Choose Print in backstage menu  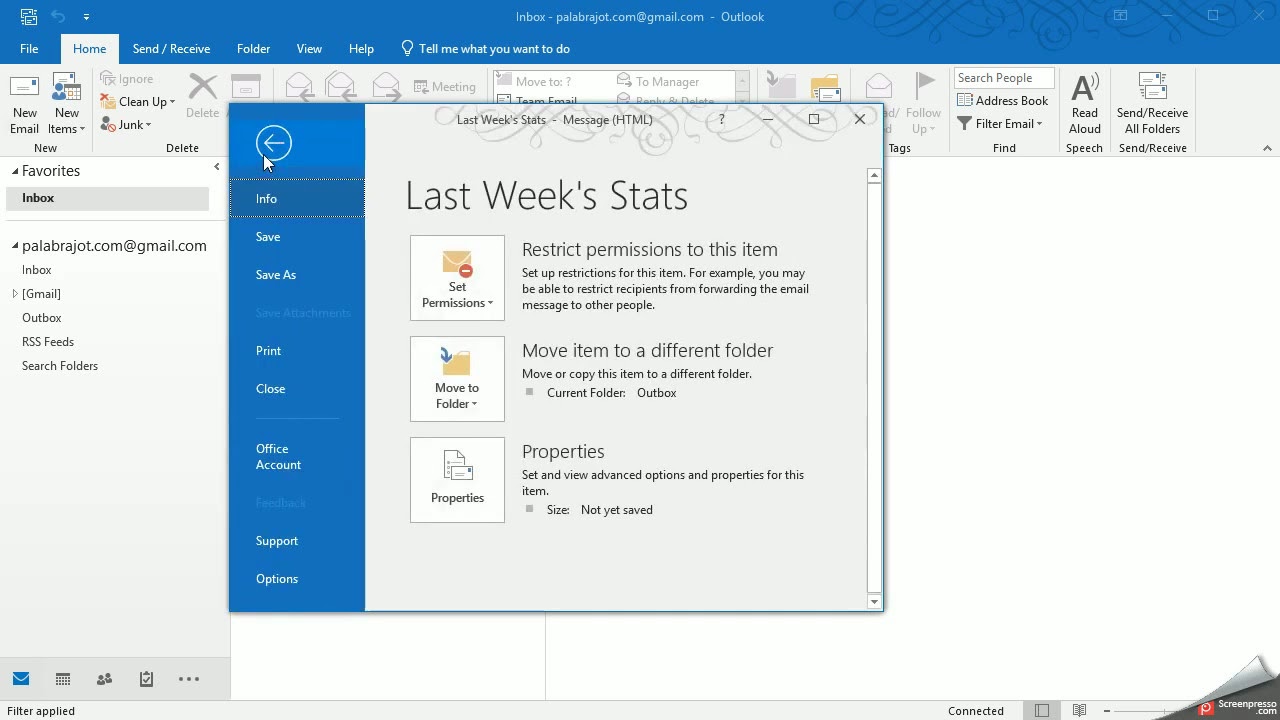point(297,350)
